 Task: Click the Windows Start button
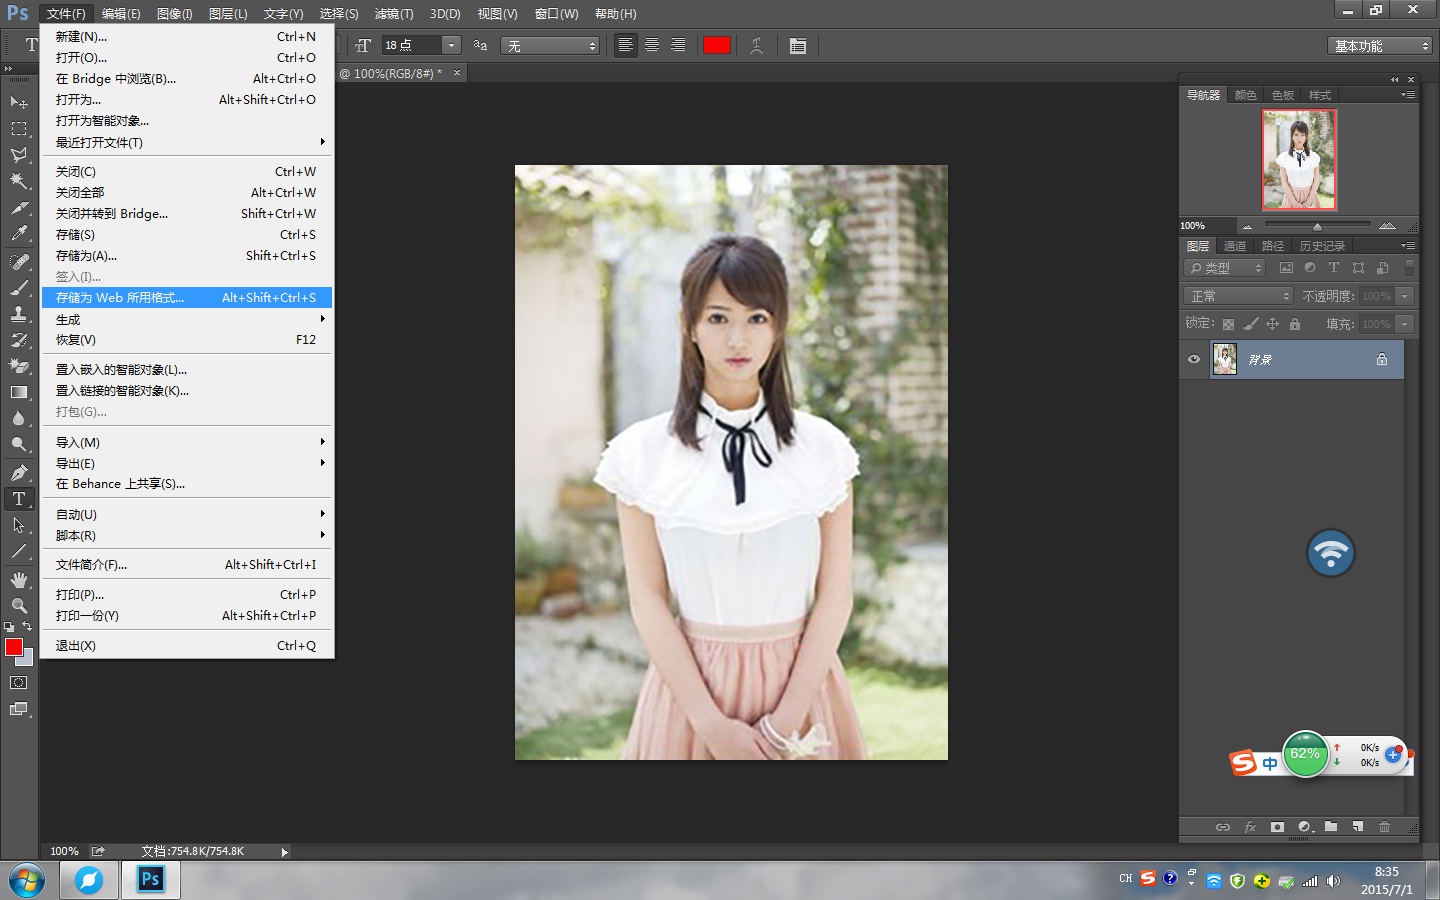coord(27,880)
